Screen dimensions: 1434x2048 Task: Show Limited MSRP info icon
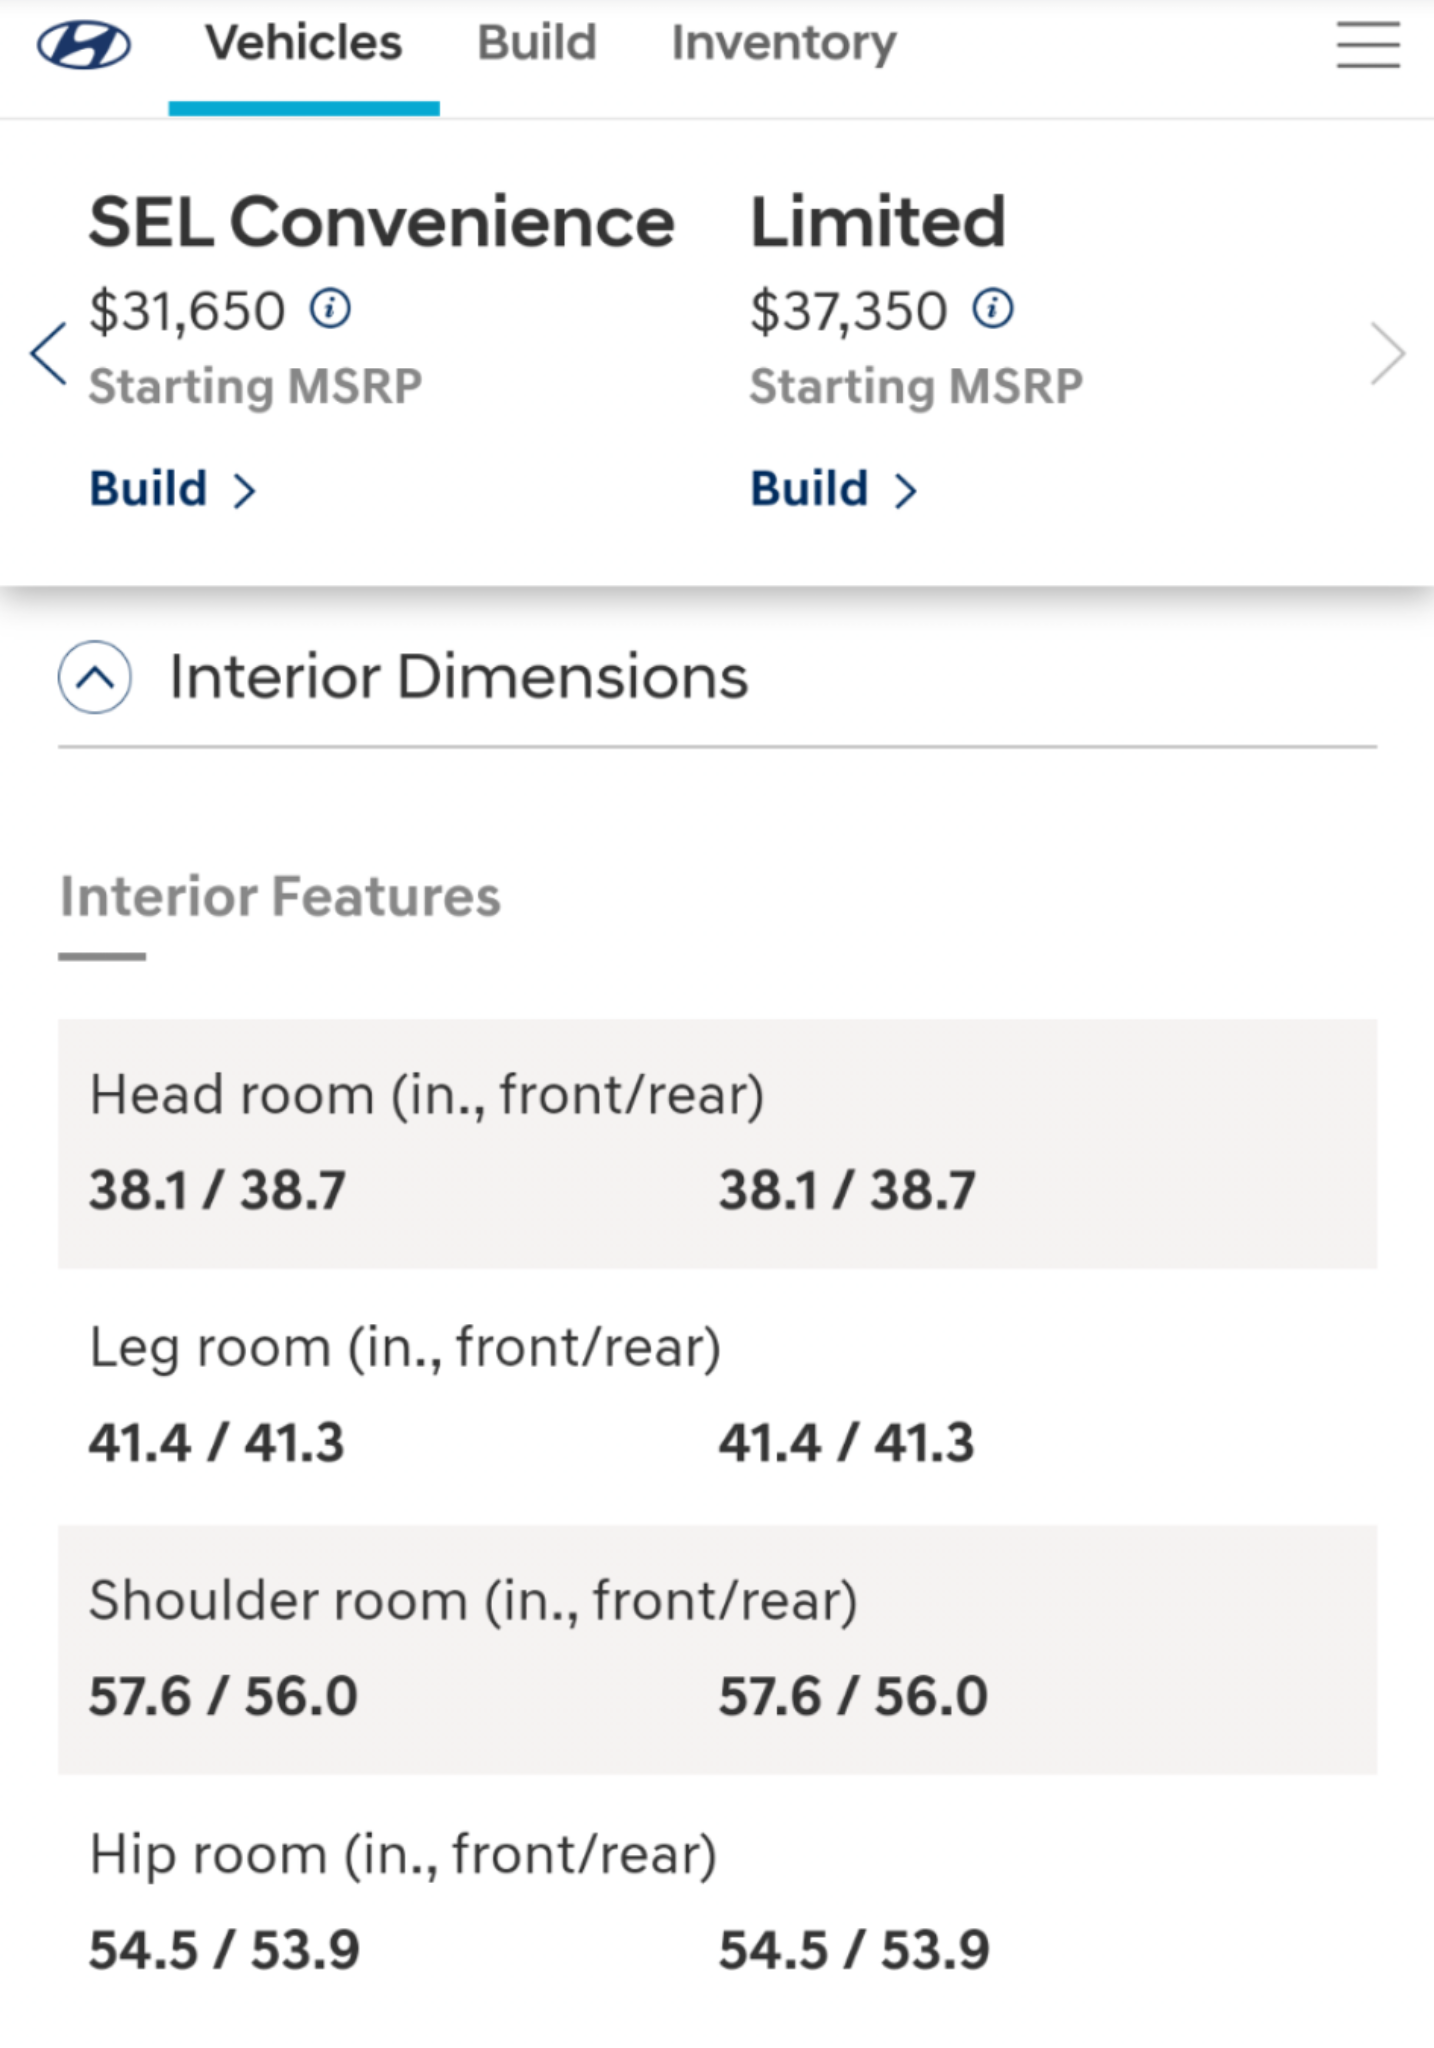[992, 308]
